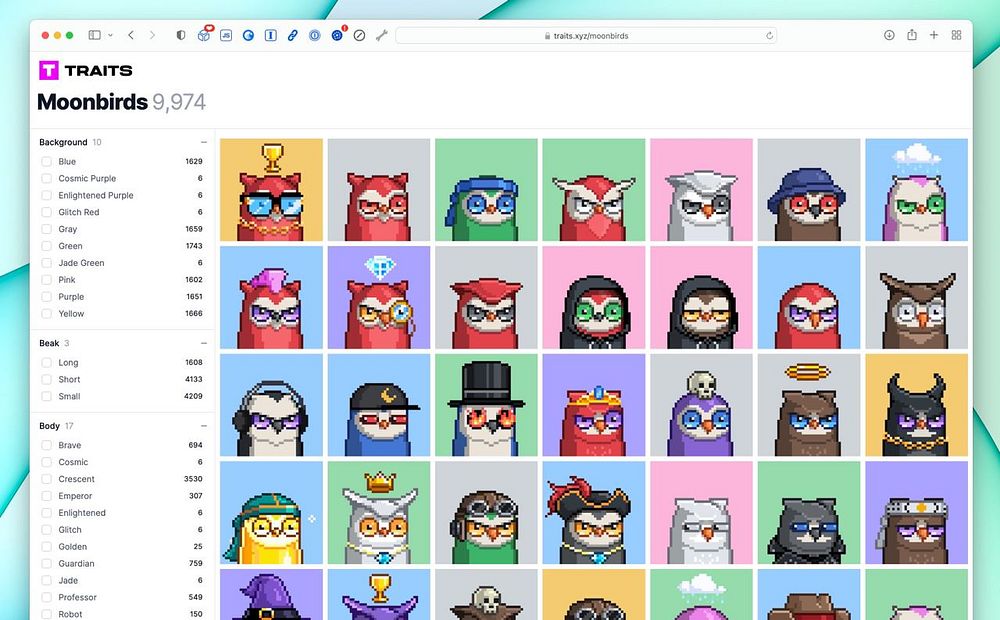
Task: Enable the Crescent body filter
Action: pos(47,478)
